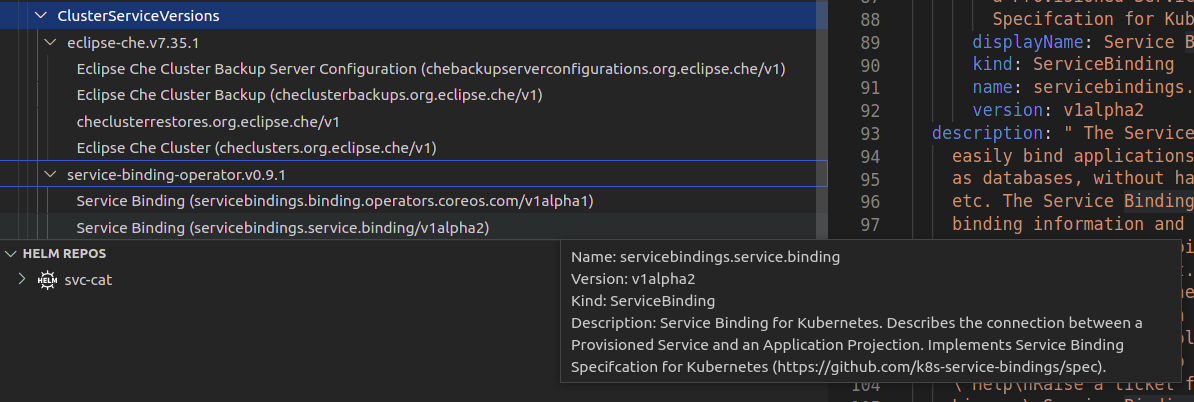
Task: Select Service Binding servicebindings.service.binding/v1alpha2 entry
Action: pos(282,228)
